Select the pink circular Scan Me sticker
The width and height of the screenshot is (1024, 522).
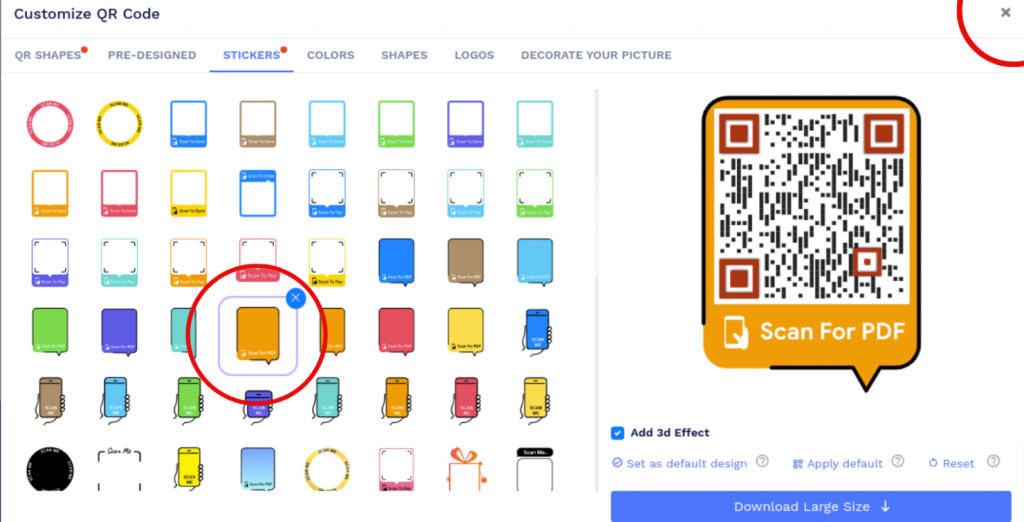coord(50,124)
